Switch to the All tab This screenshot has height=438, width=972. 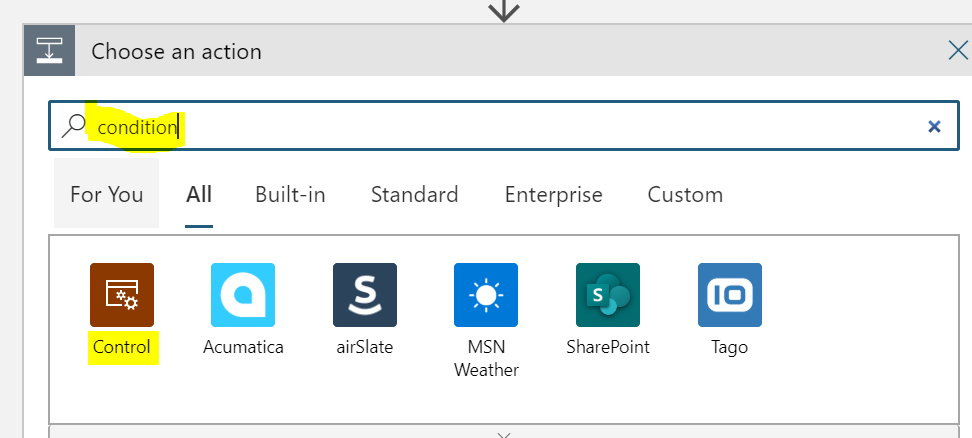199,194
